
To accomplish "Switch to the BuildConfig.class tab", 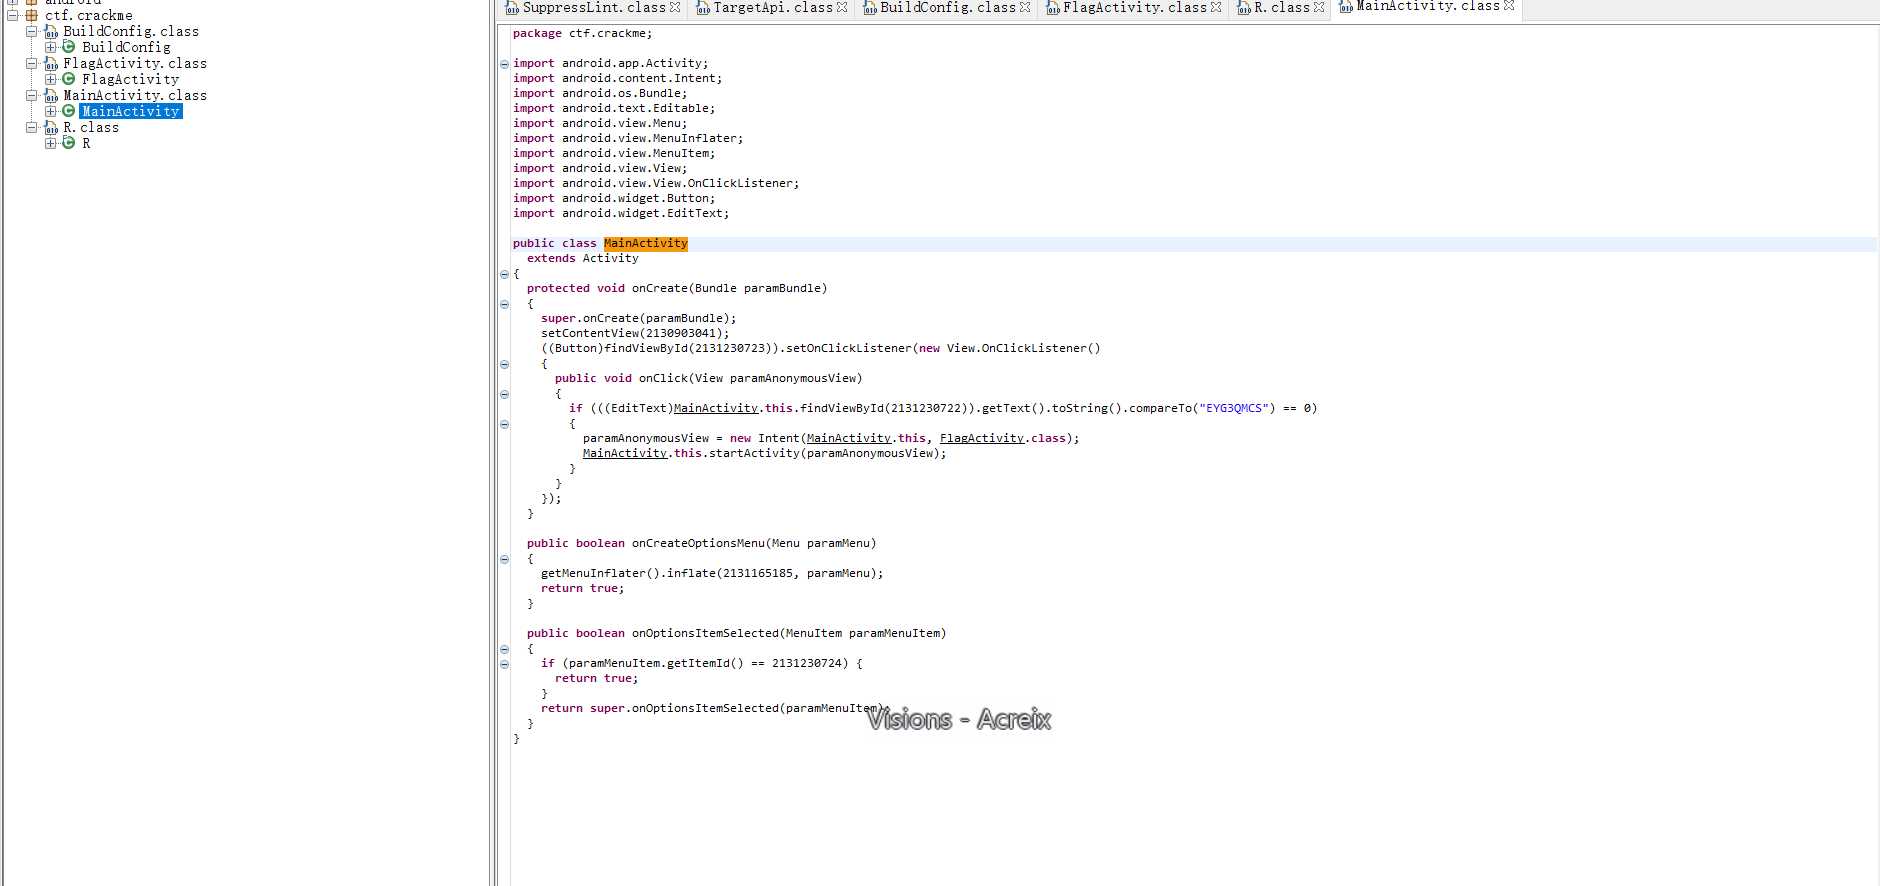I will (948, 8).
